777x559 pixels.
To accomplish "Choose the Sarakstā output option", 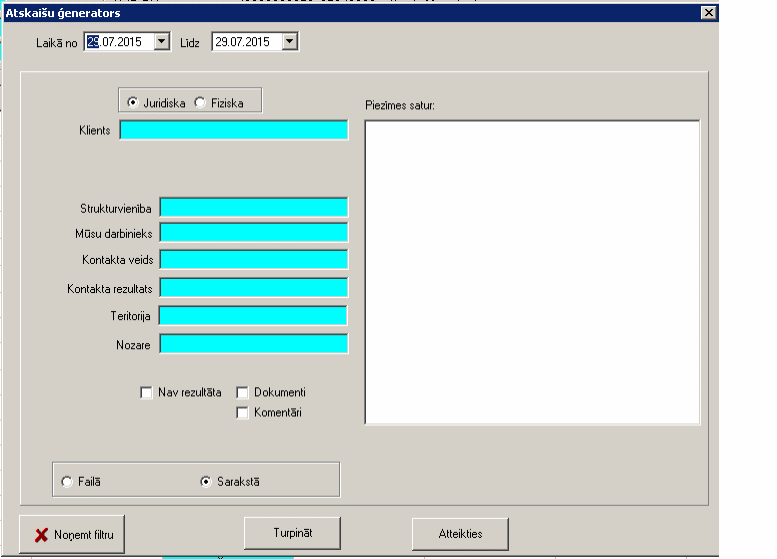I will 206,481.
